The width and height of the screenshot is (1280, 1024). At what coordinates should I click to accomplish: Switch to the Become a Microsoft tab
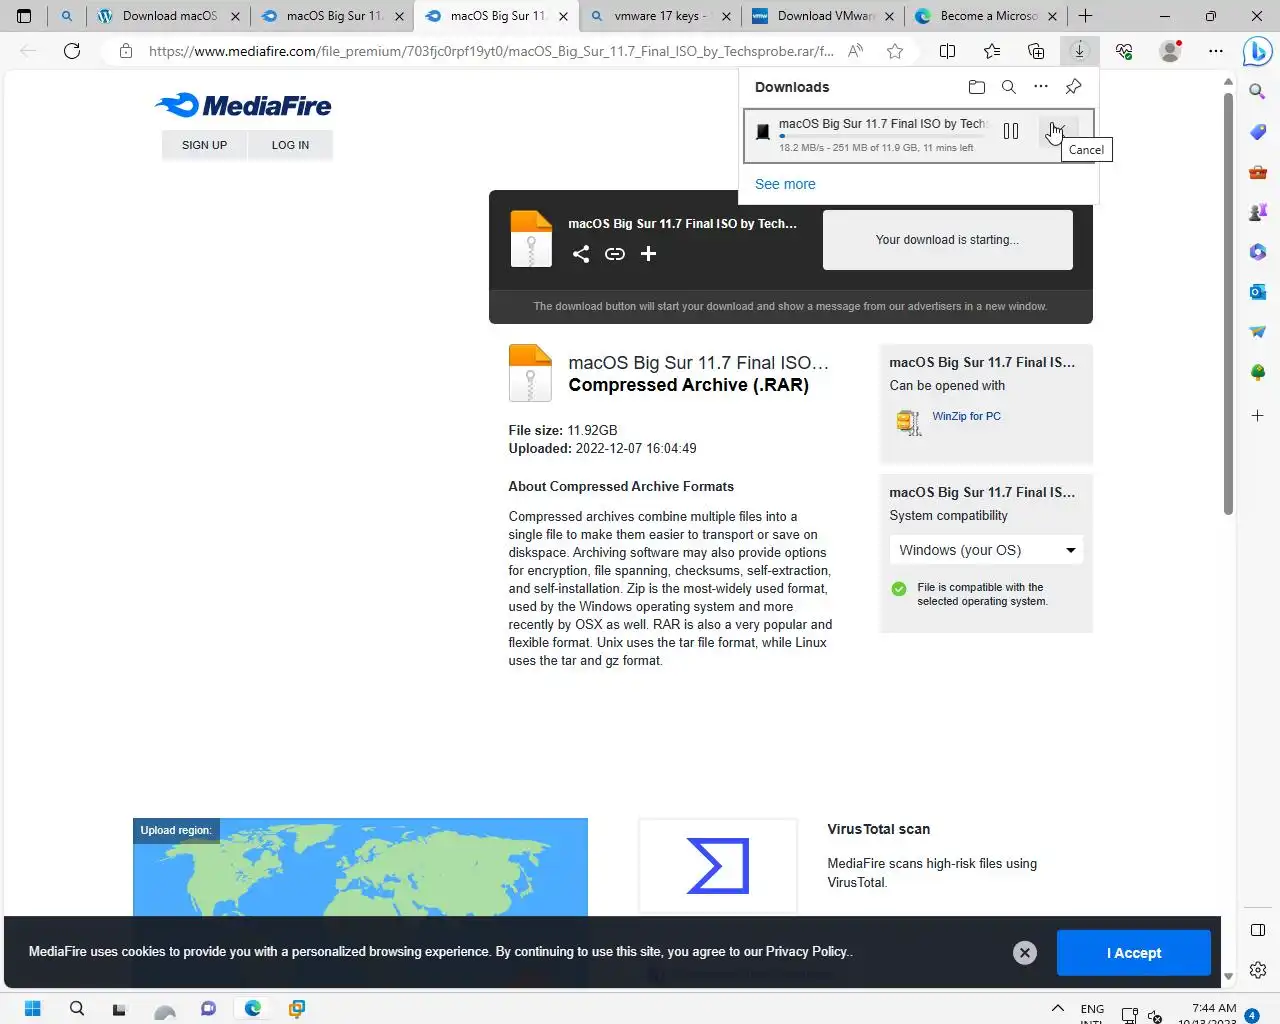(987, 16)
